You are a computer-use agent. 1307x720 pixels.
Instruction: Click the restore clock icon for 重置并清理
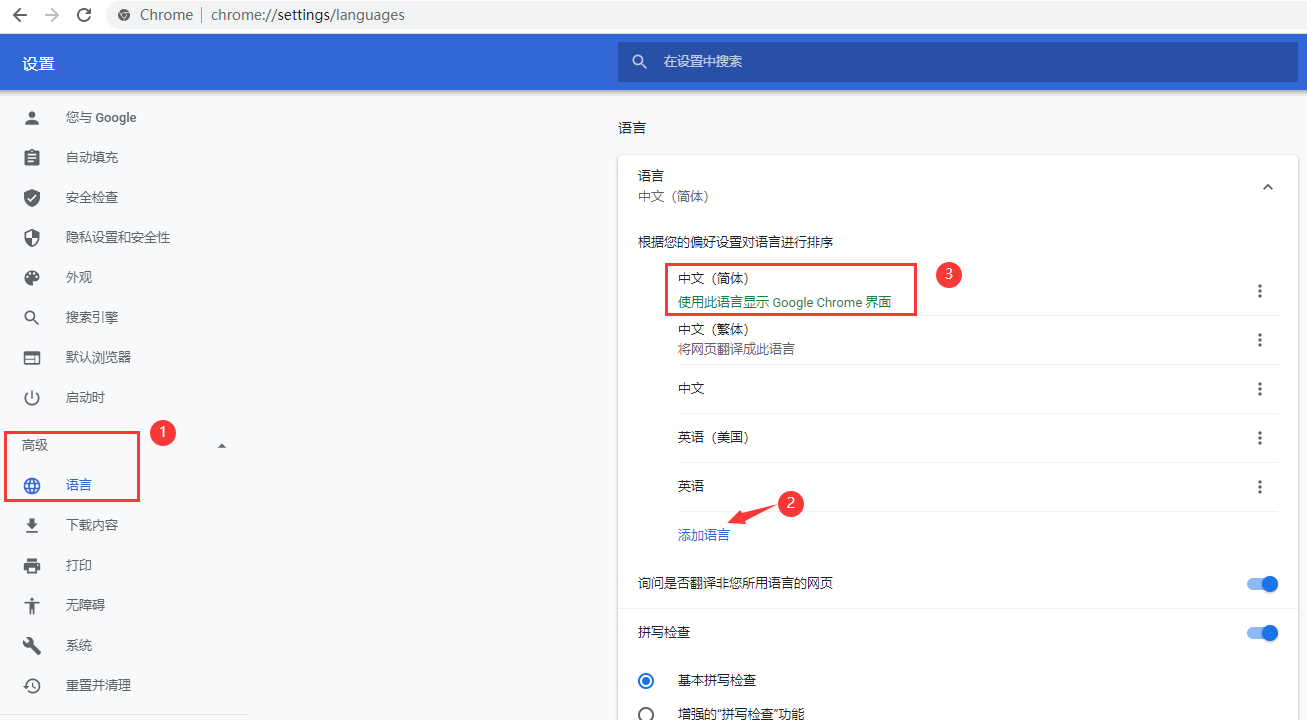coord(32,686)
